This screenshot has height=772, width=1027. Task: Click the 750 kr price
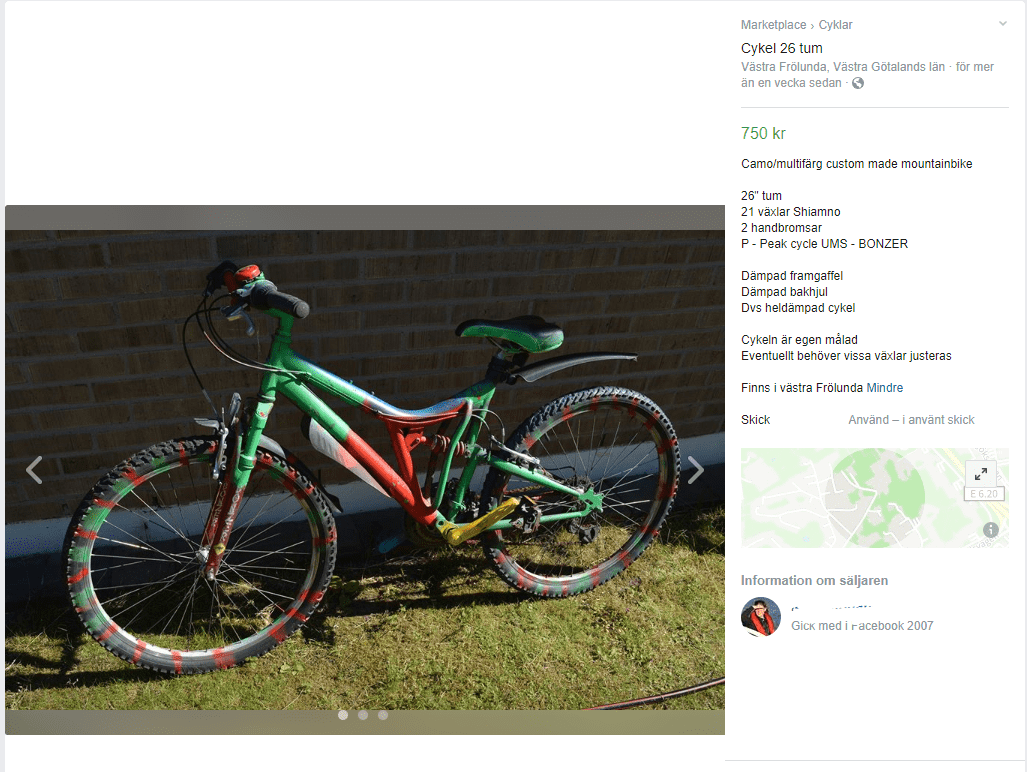763,134
